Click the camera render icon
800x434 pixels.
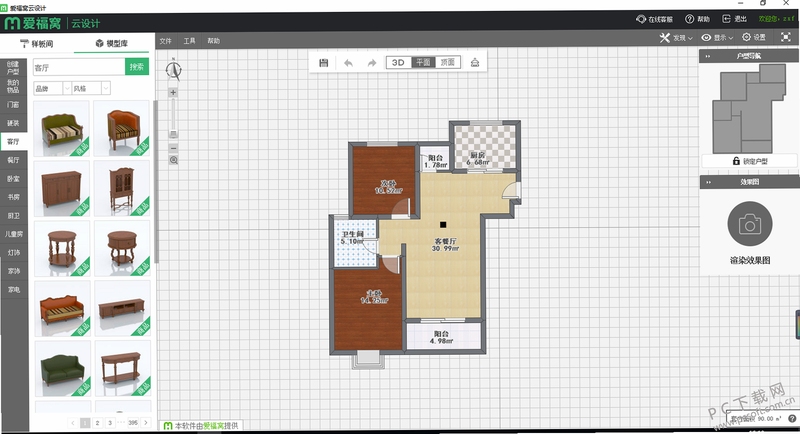pyautogui.click(x=749, y=224)
